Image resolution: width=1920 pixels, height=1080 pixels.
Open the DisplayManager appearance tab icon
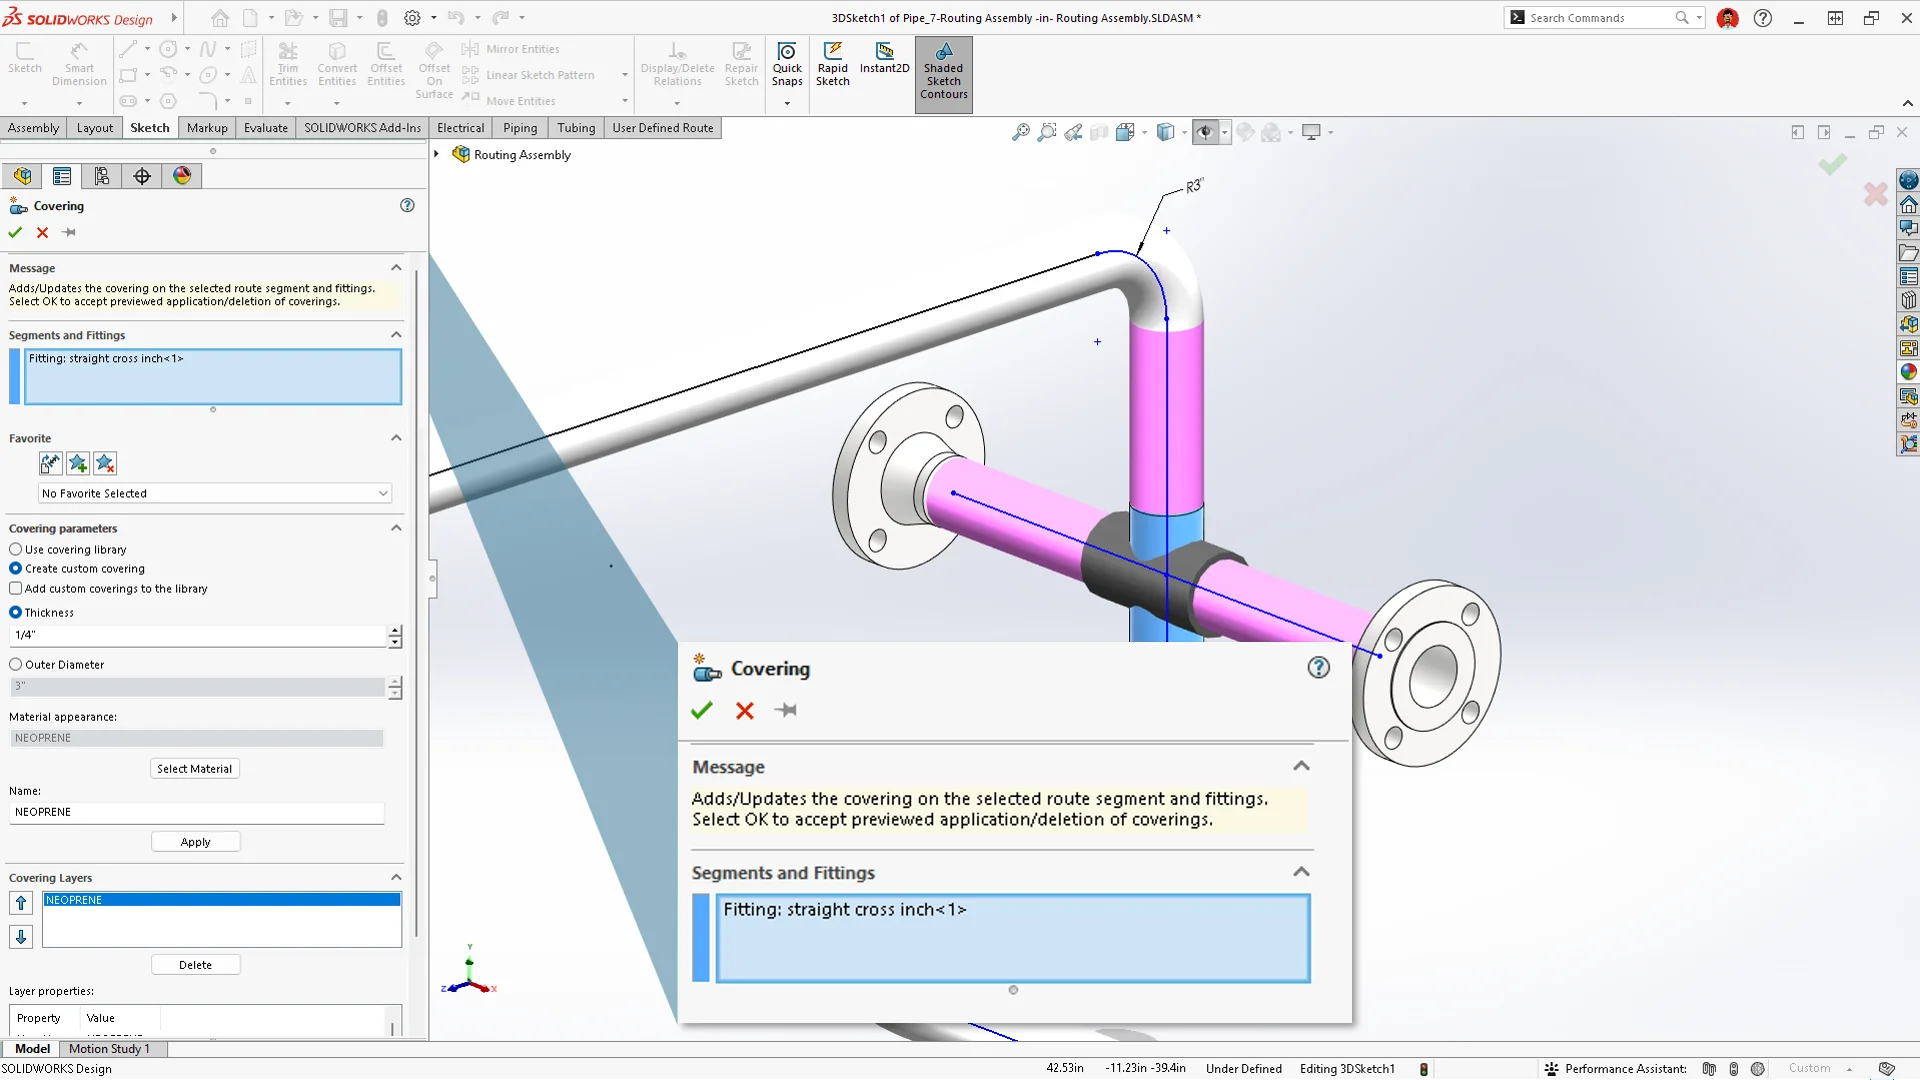click(182, 176)
